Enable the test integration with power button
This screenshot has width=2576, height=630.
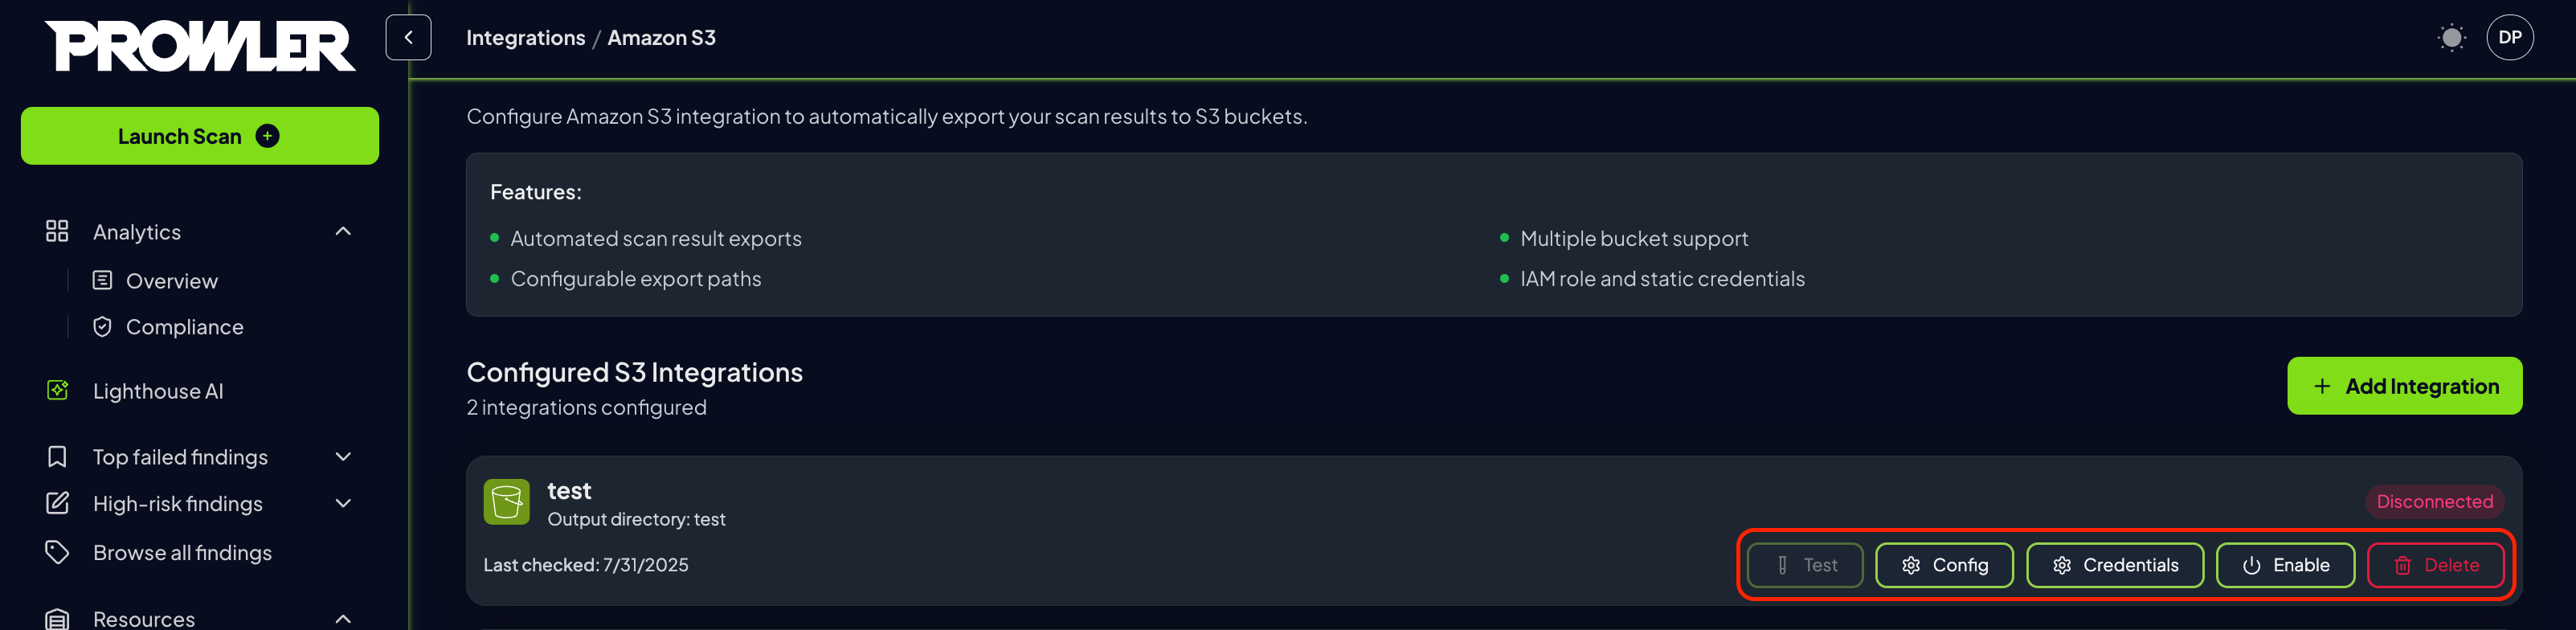coord(2285,566)
